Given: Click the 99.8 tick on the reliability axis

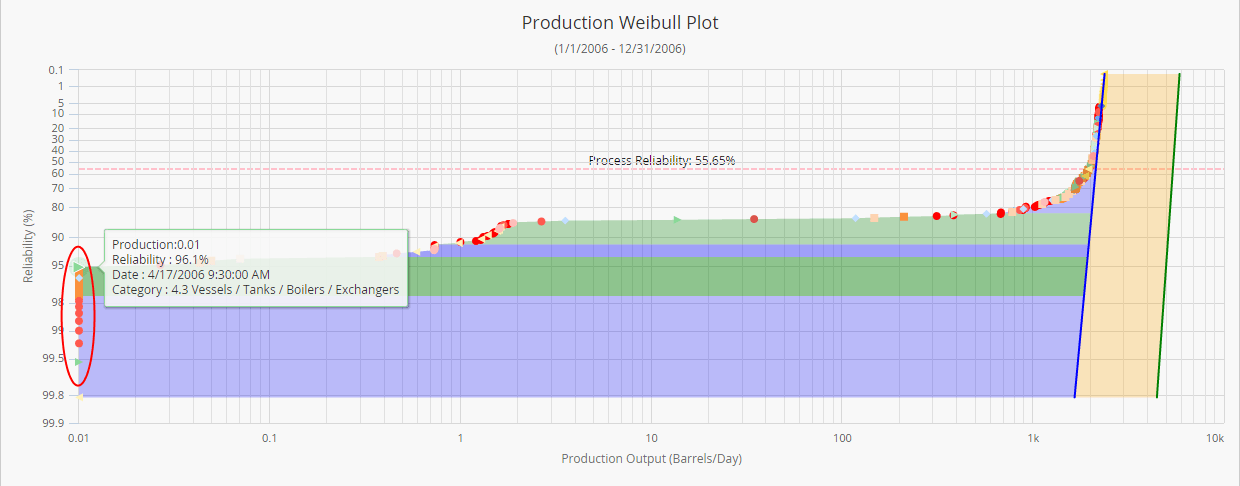Looking at the screenshot, I should coord(53,397).
